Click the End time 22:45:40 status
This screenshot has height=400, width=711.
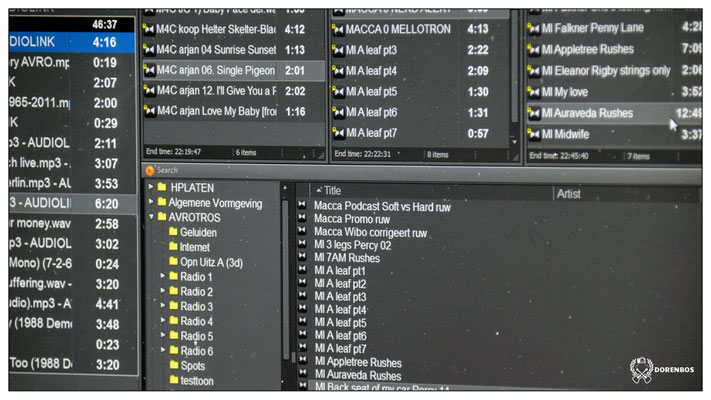point(559,156)
